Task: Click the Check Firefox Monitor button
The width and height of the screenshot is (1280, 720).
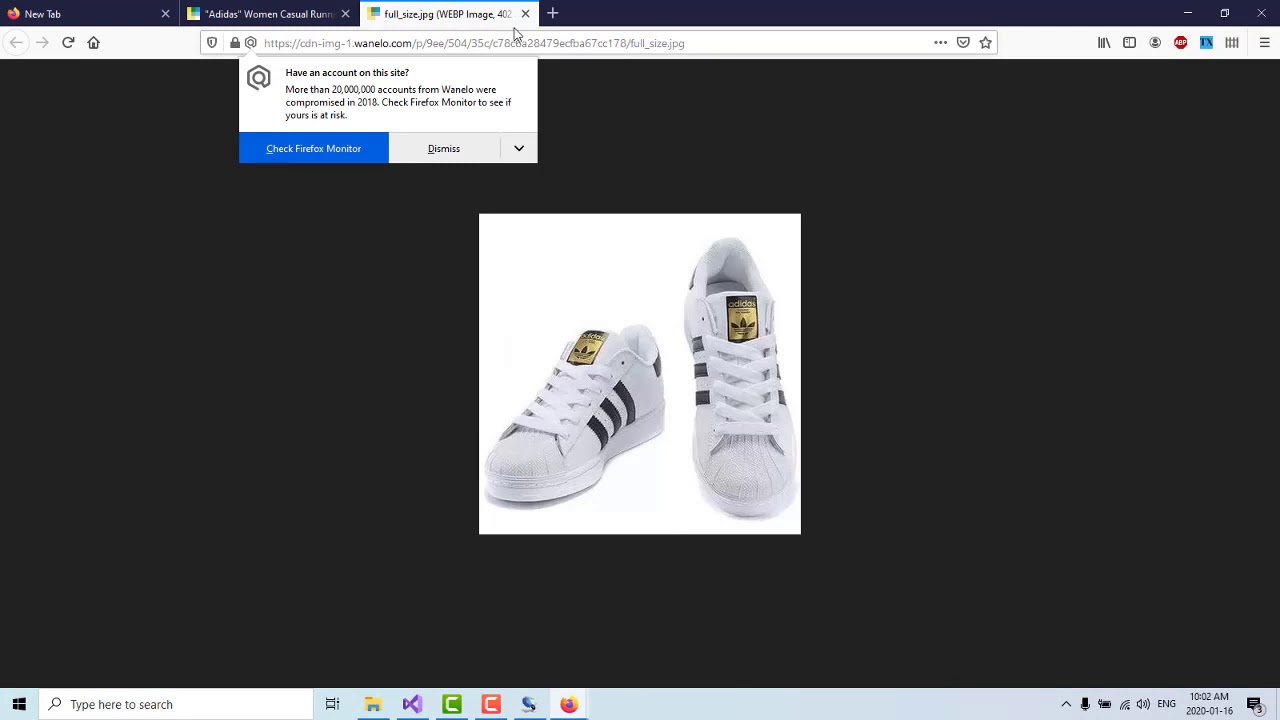Action: point(313,148)
